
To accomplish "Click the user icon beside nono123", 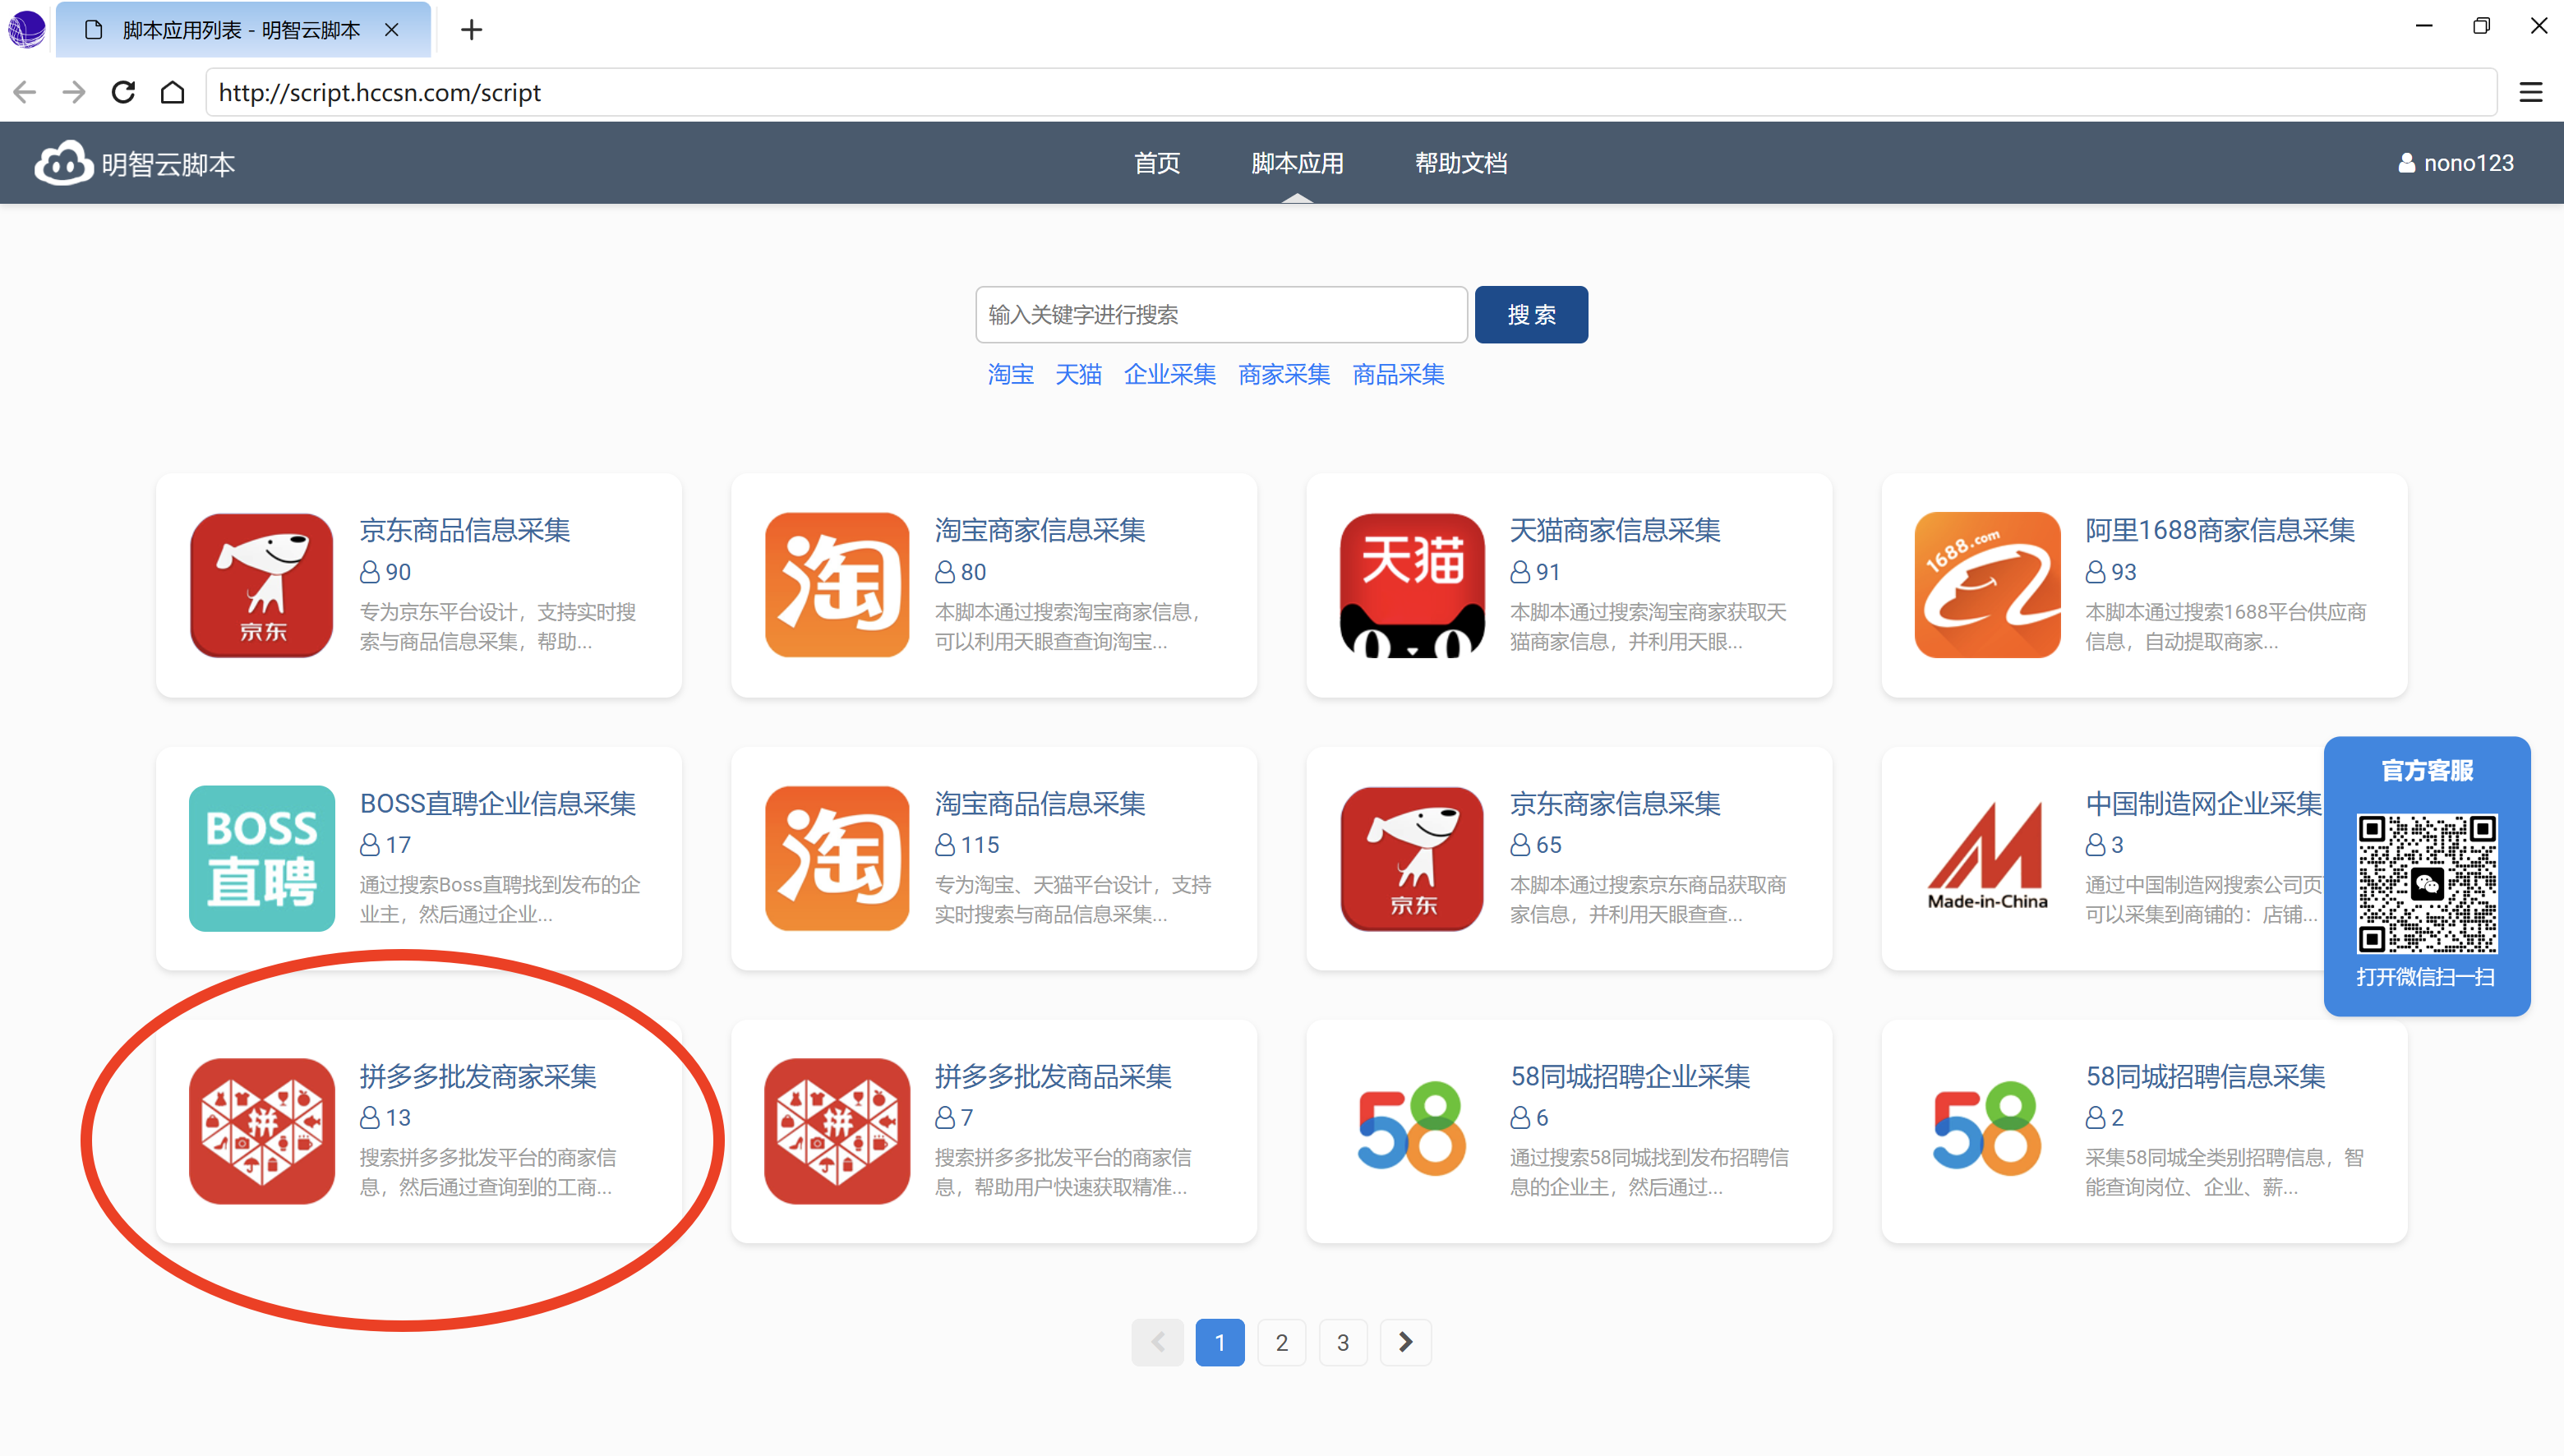I will pyautogui.click(x=2406, y=163).
